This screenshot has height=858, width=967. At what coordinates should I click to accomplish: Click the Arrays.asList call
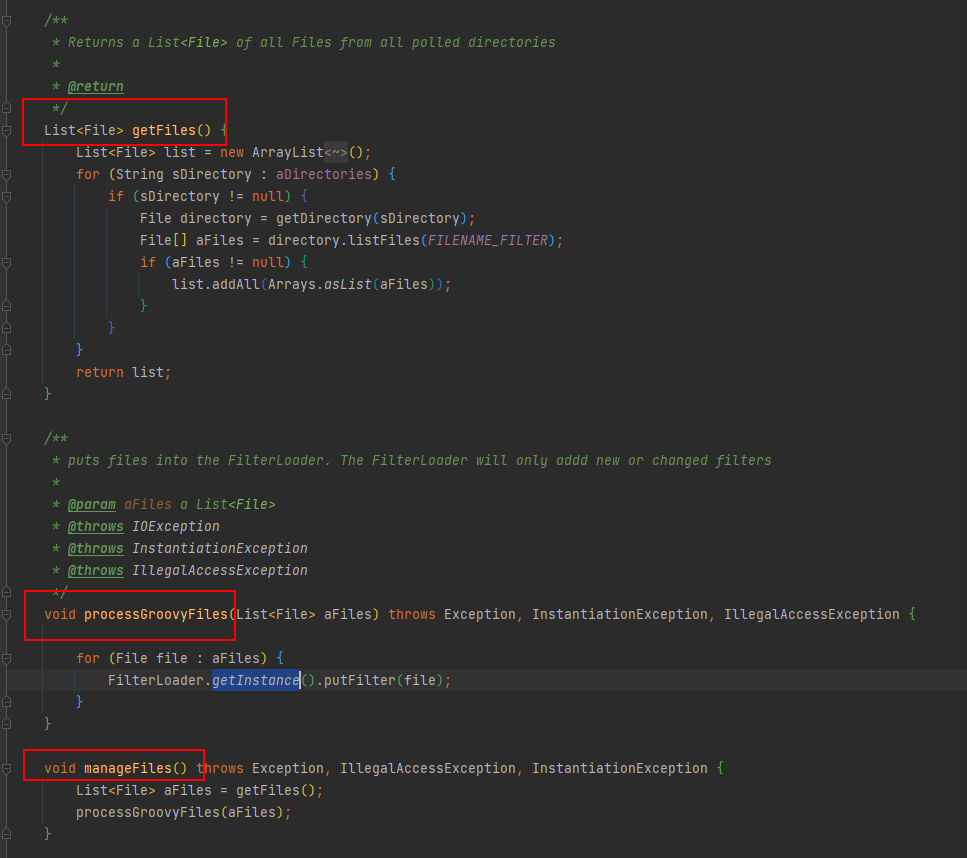(320, 284)
